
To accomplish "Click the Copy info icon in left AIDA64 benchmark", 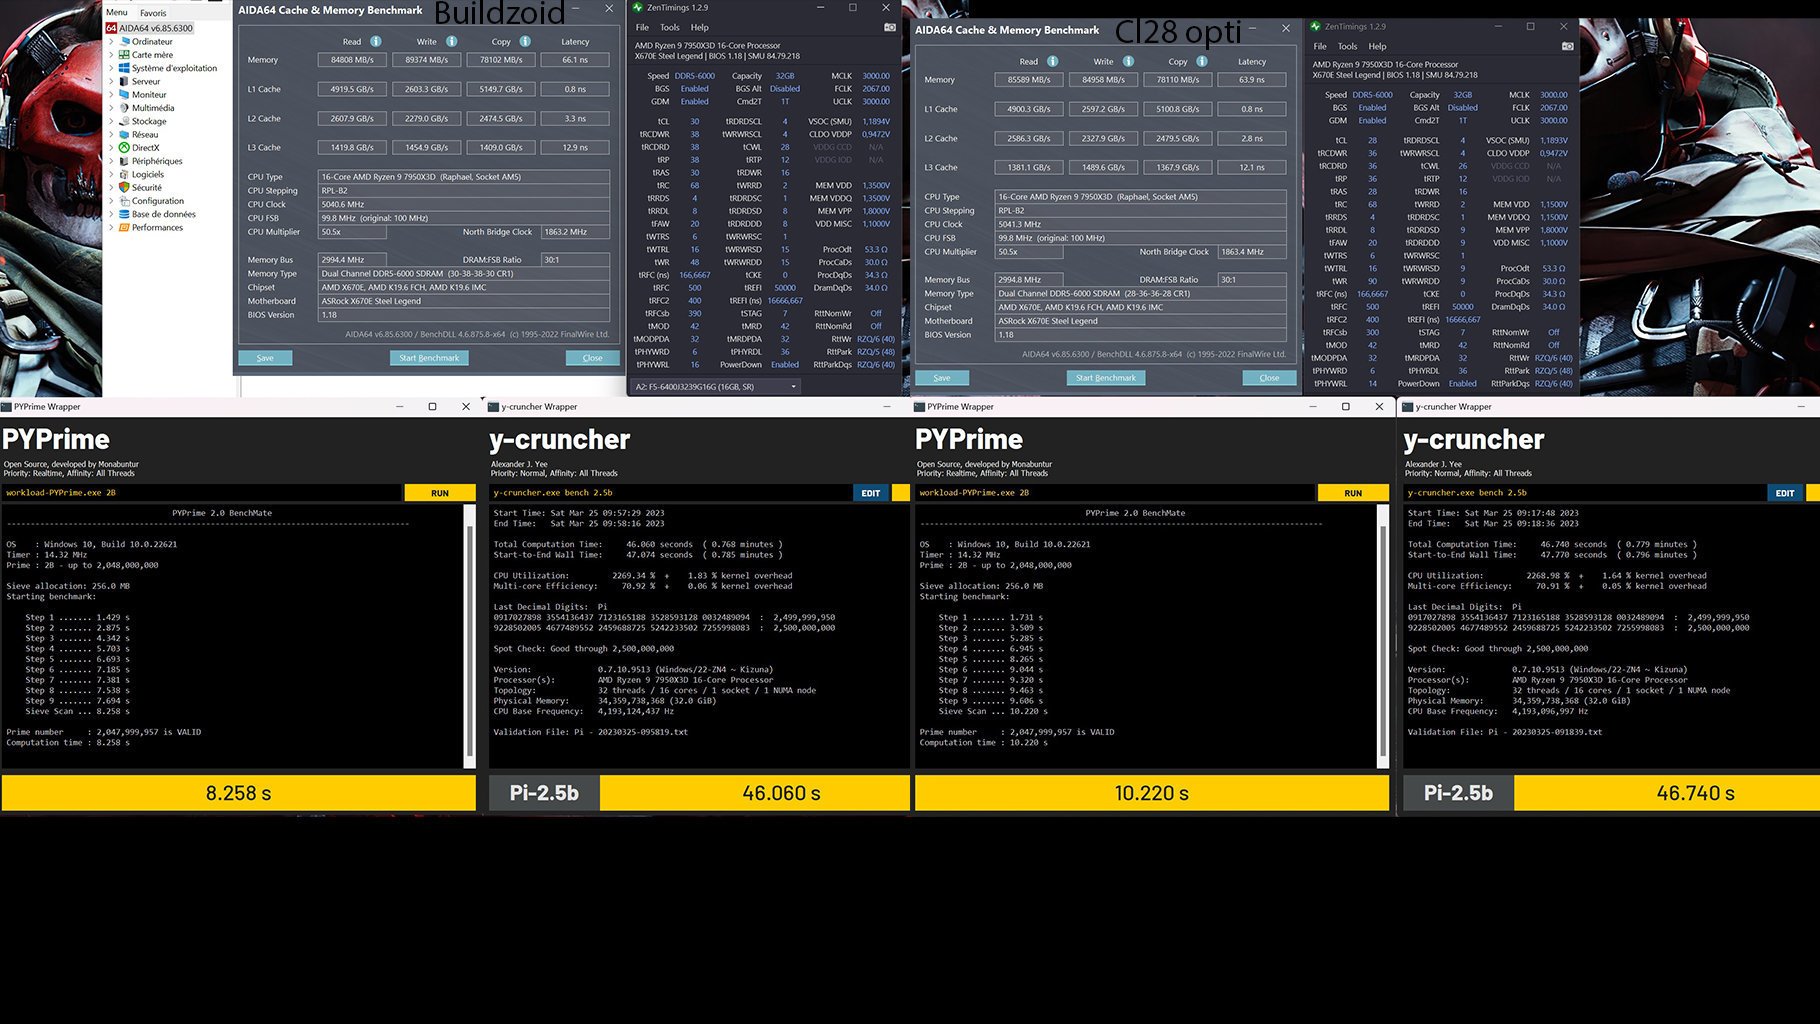I will pos(525,42).
